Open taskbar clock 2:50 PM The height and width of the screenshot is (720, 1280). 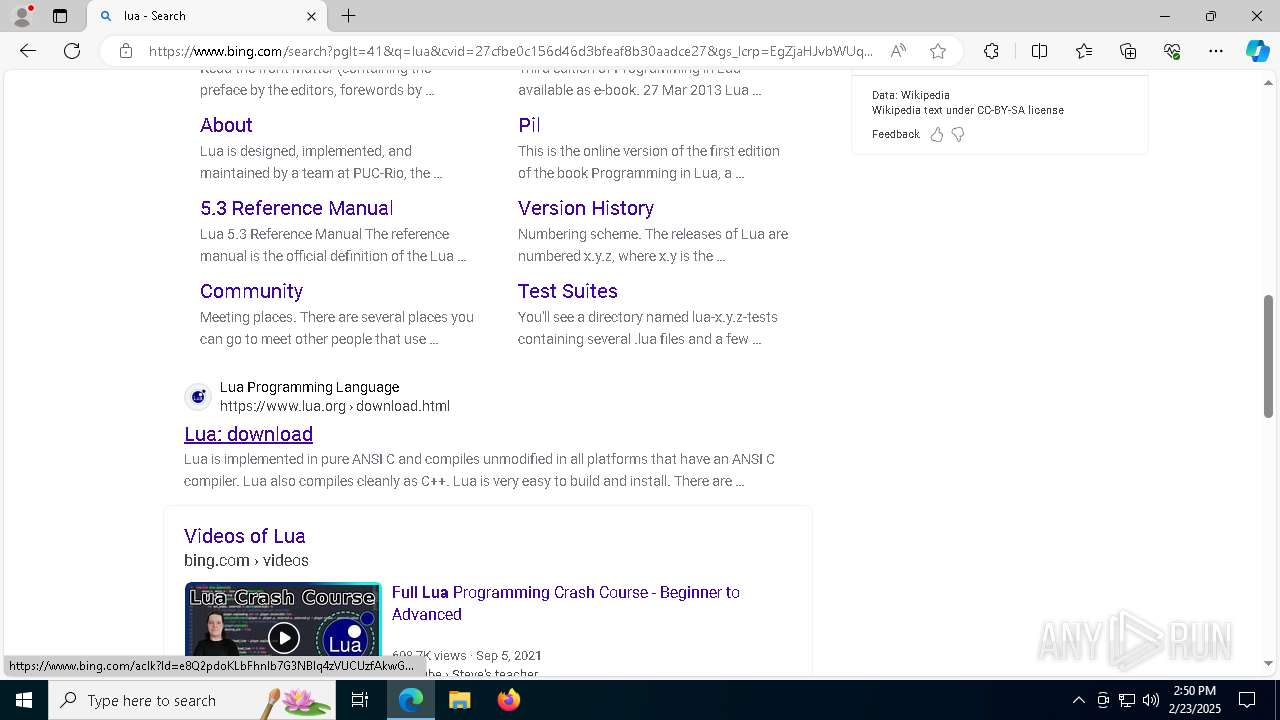pos(1194,700)
